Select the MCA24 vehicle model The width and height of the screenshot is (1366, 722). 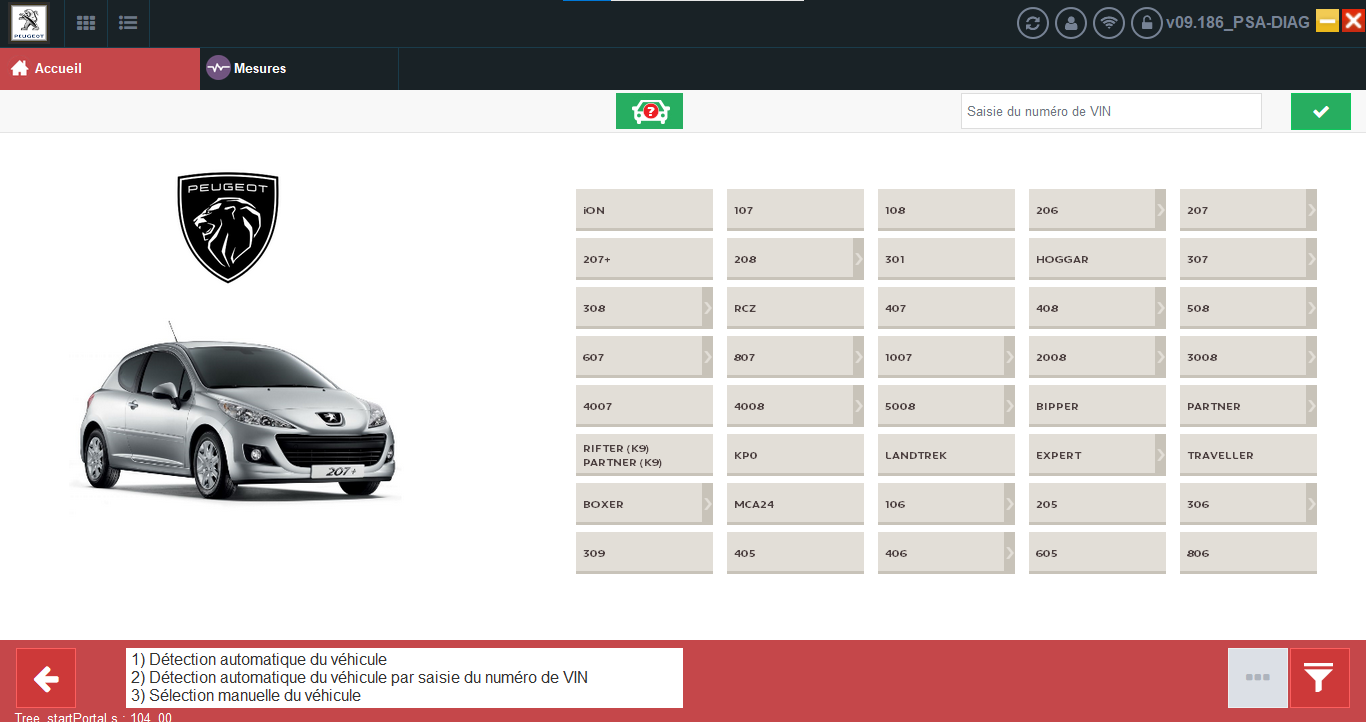tap(795, 504)
